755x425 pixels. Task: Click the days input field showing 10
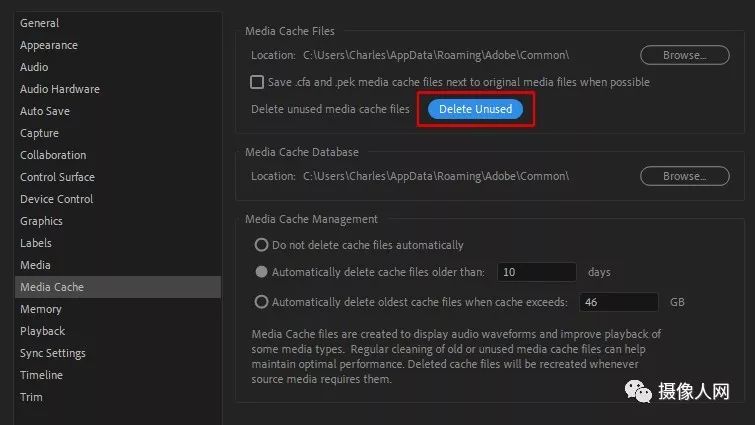click(x=537, y=272)
